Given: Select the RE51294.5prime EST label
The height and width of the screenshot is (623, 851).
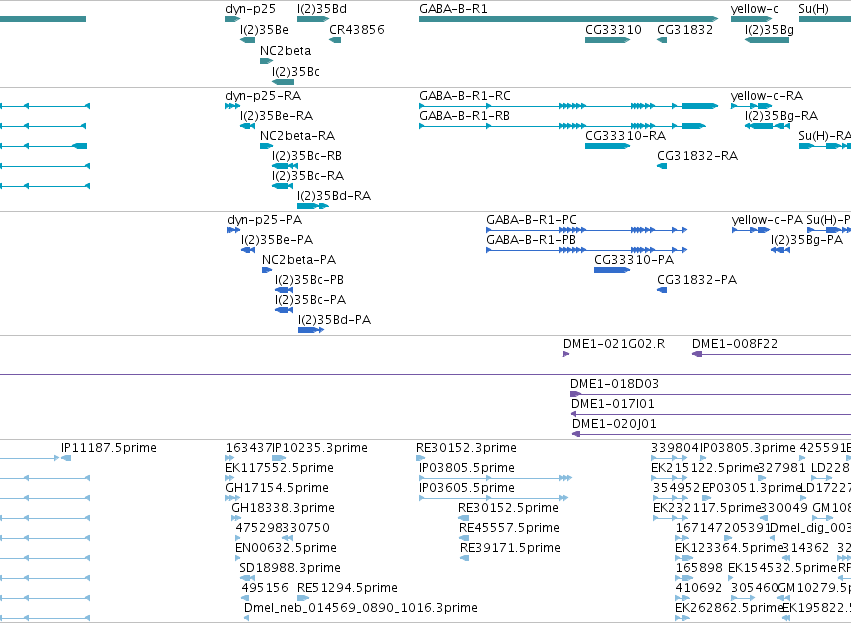Looking at the screenshot, I should point(347,588).
